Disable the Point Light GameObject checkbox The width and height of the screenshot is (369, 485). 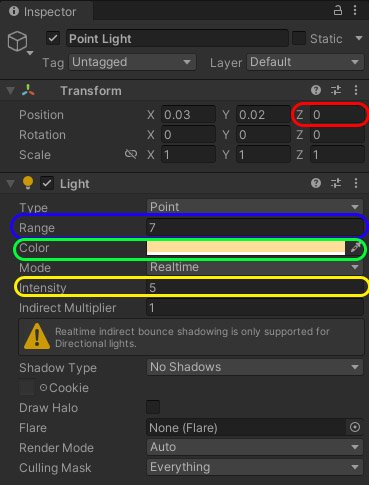click(53, 38)
